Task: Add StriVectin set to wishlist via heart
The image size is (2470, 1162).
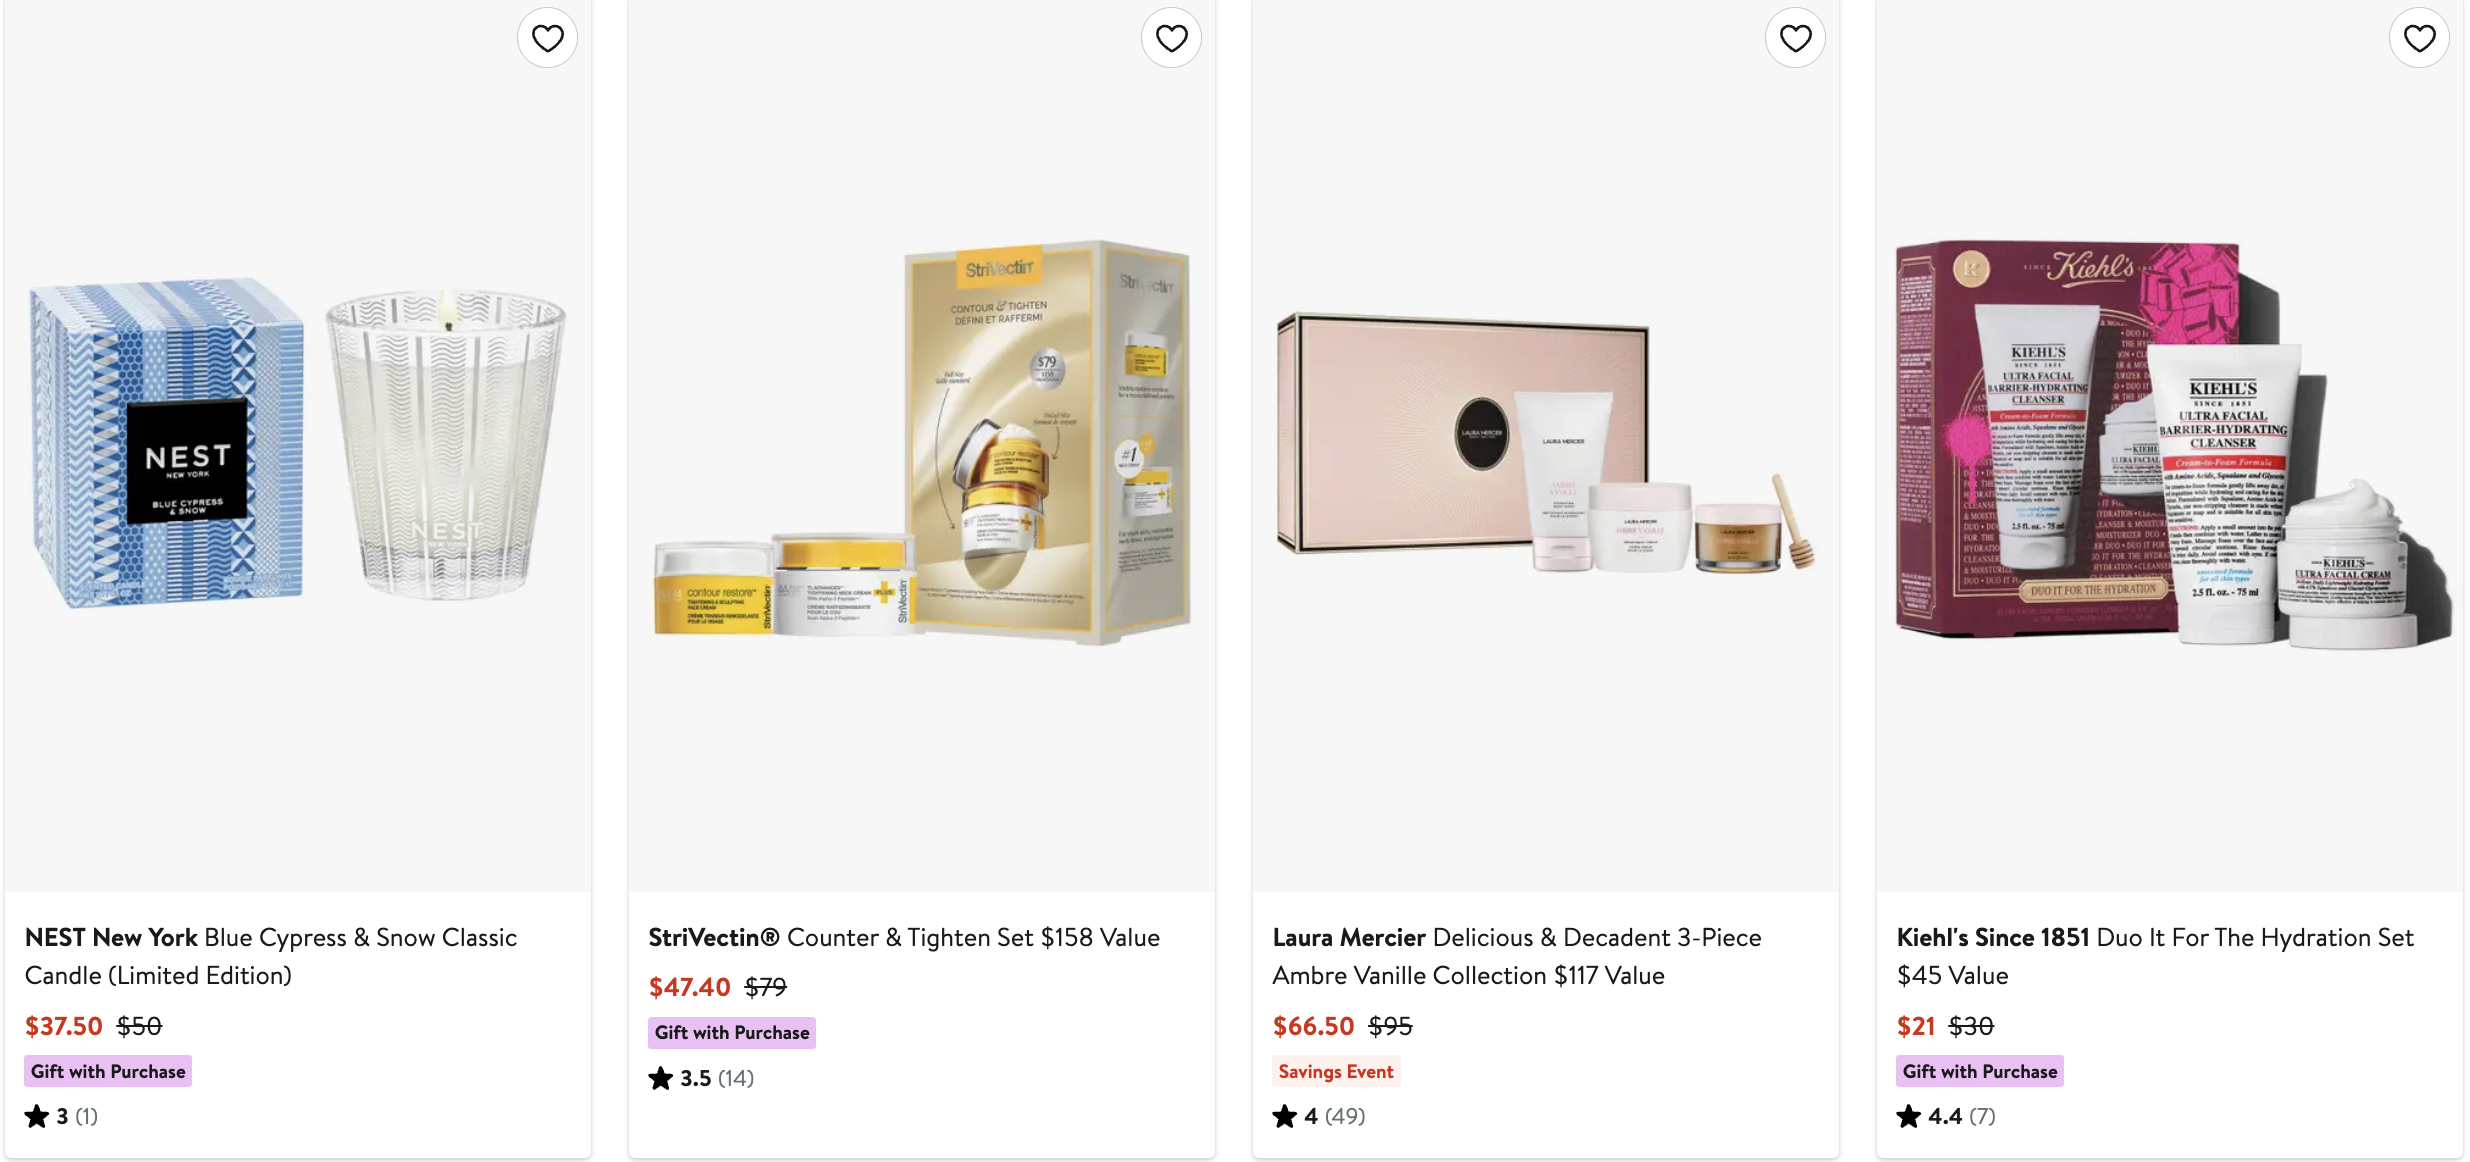Action: pyautogui.click(x=1171, y=38)
